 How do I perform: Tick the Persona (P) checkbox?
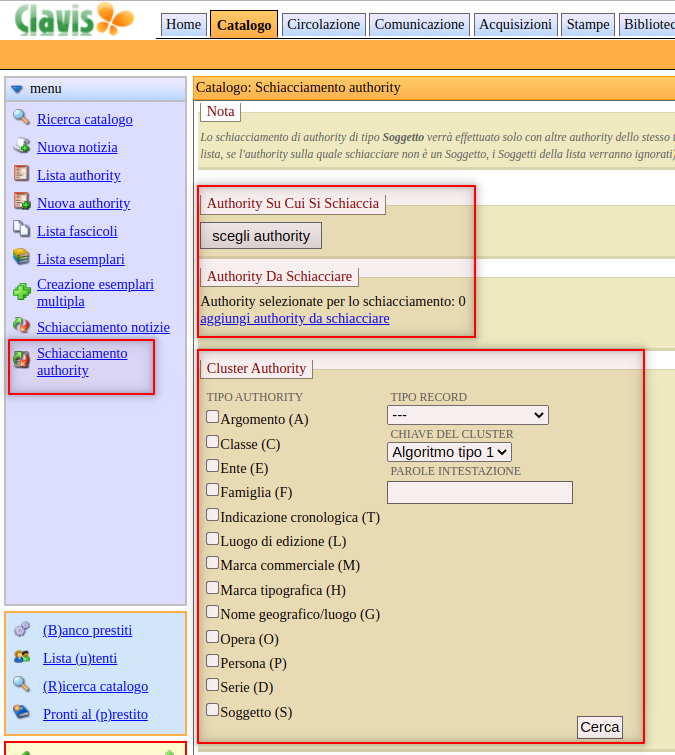[x=213, y=661]
